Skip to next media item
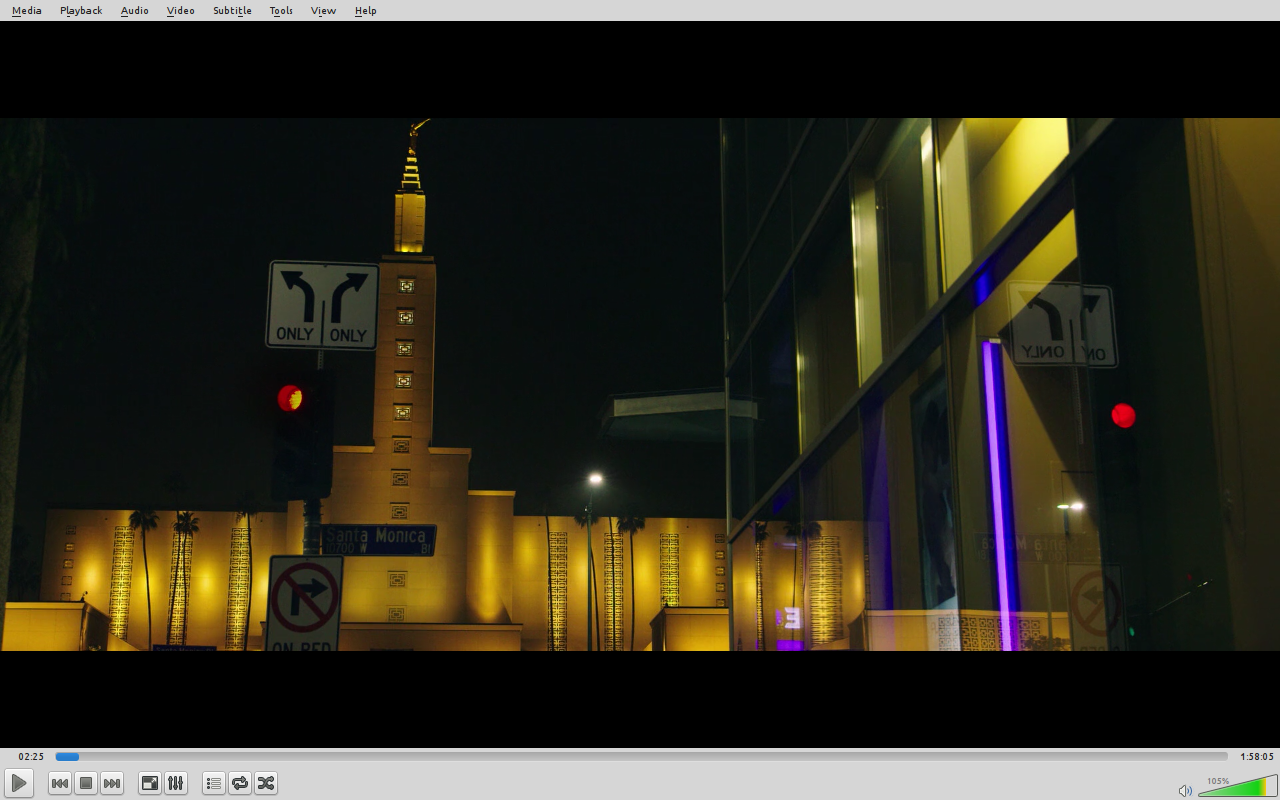1280x800 pixels. 112,783
